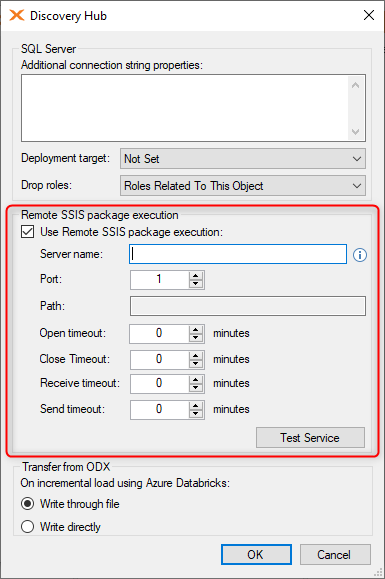The width and height of the screenshot is (385, 579).
Task: Cancel the Discovery Hub dialog
Action: tap(335, 554)
